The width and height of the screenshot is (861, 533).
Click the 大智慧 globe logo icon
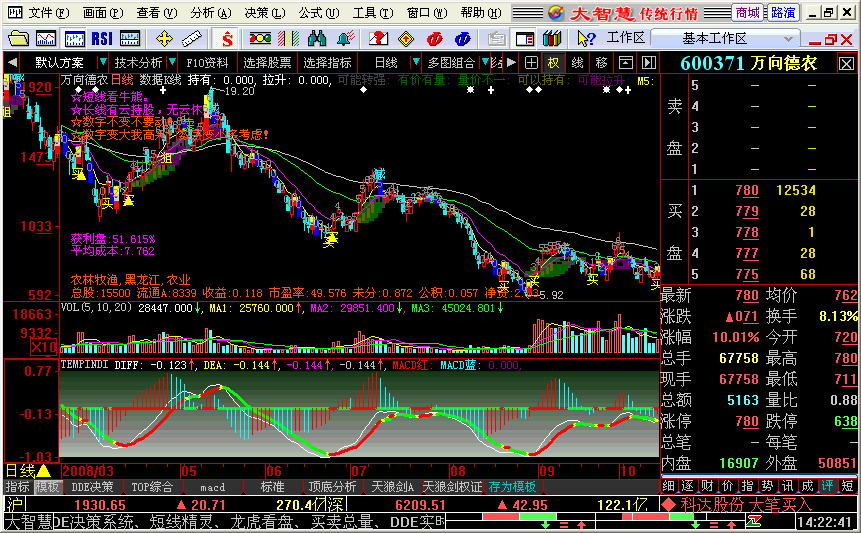click(556, 13)
